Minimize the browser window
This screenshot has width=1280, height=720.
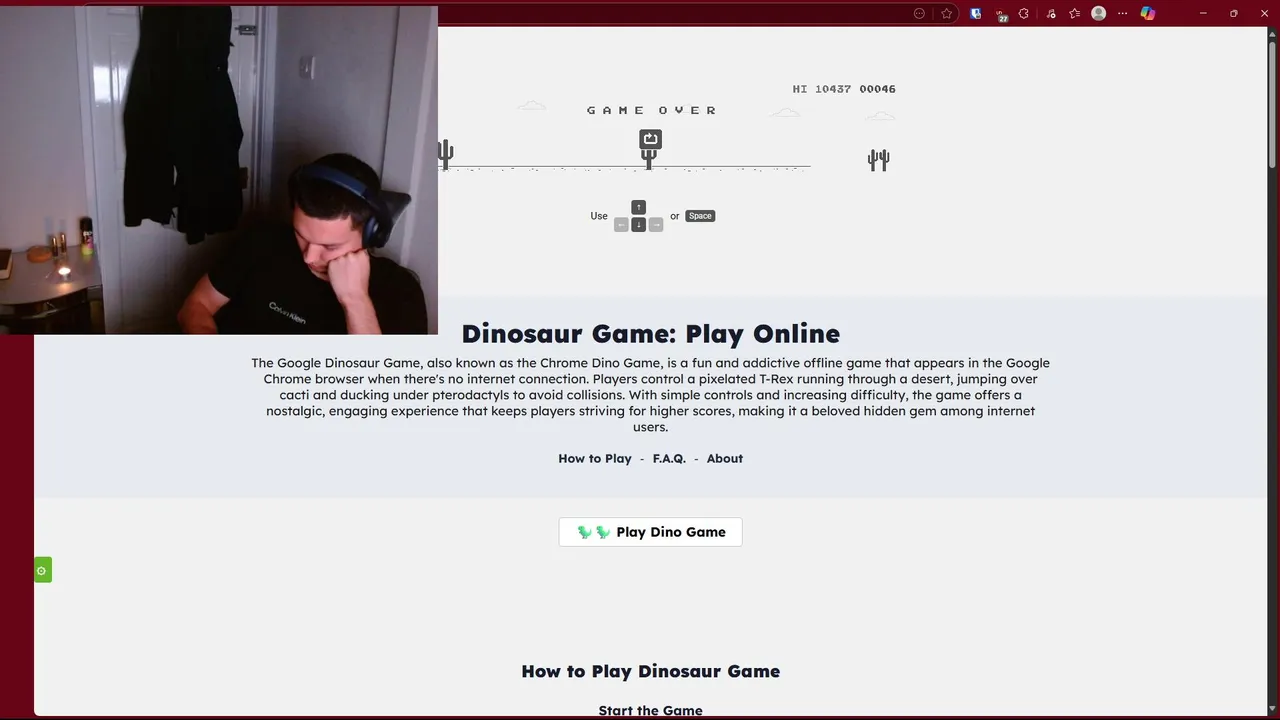click(x=1203, y=13)
